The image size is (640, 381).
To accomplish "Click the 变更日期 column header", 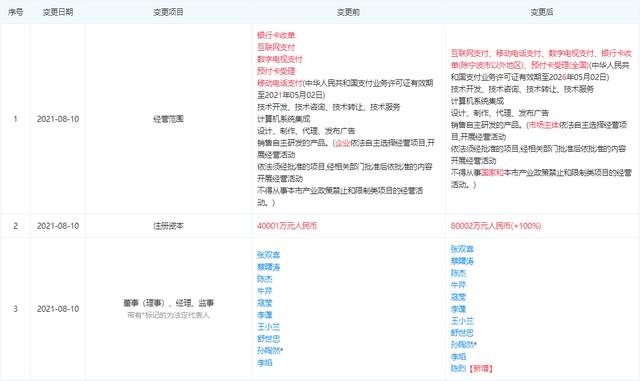I will click(x=58, y=12).
